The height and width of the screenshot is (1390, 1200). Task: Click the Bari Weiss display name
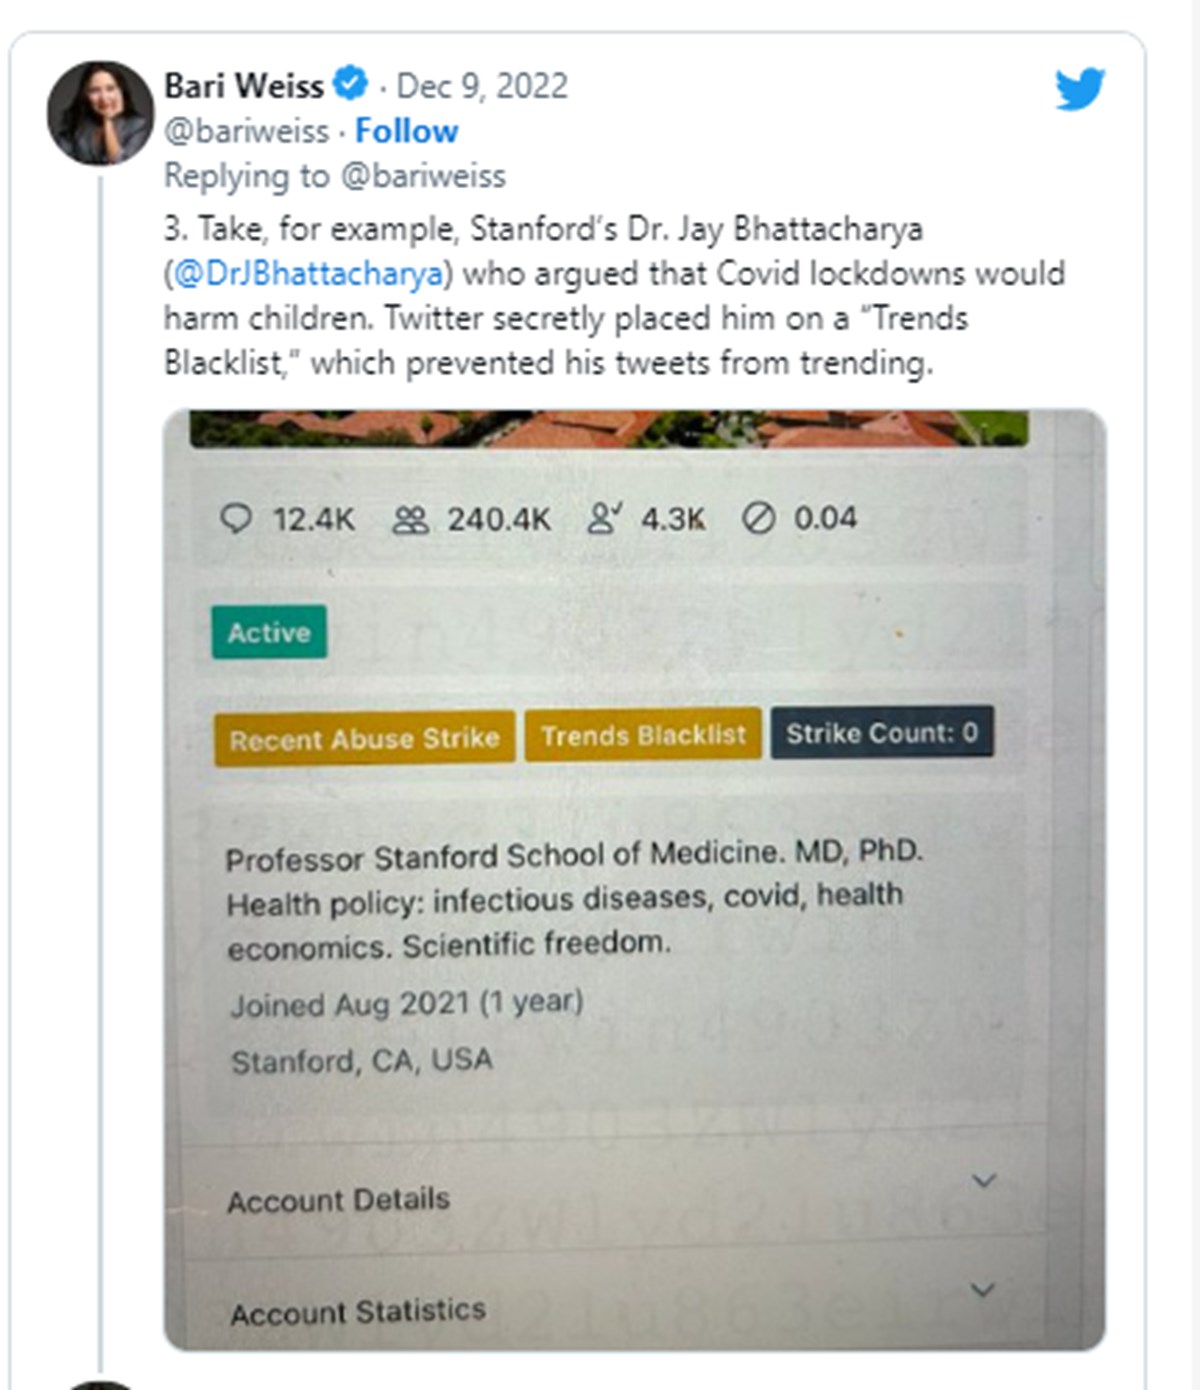point(243,85)
